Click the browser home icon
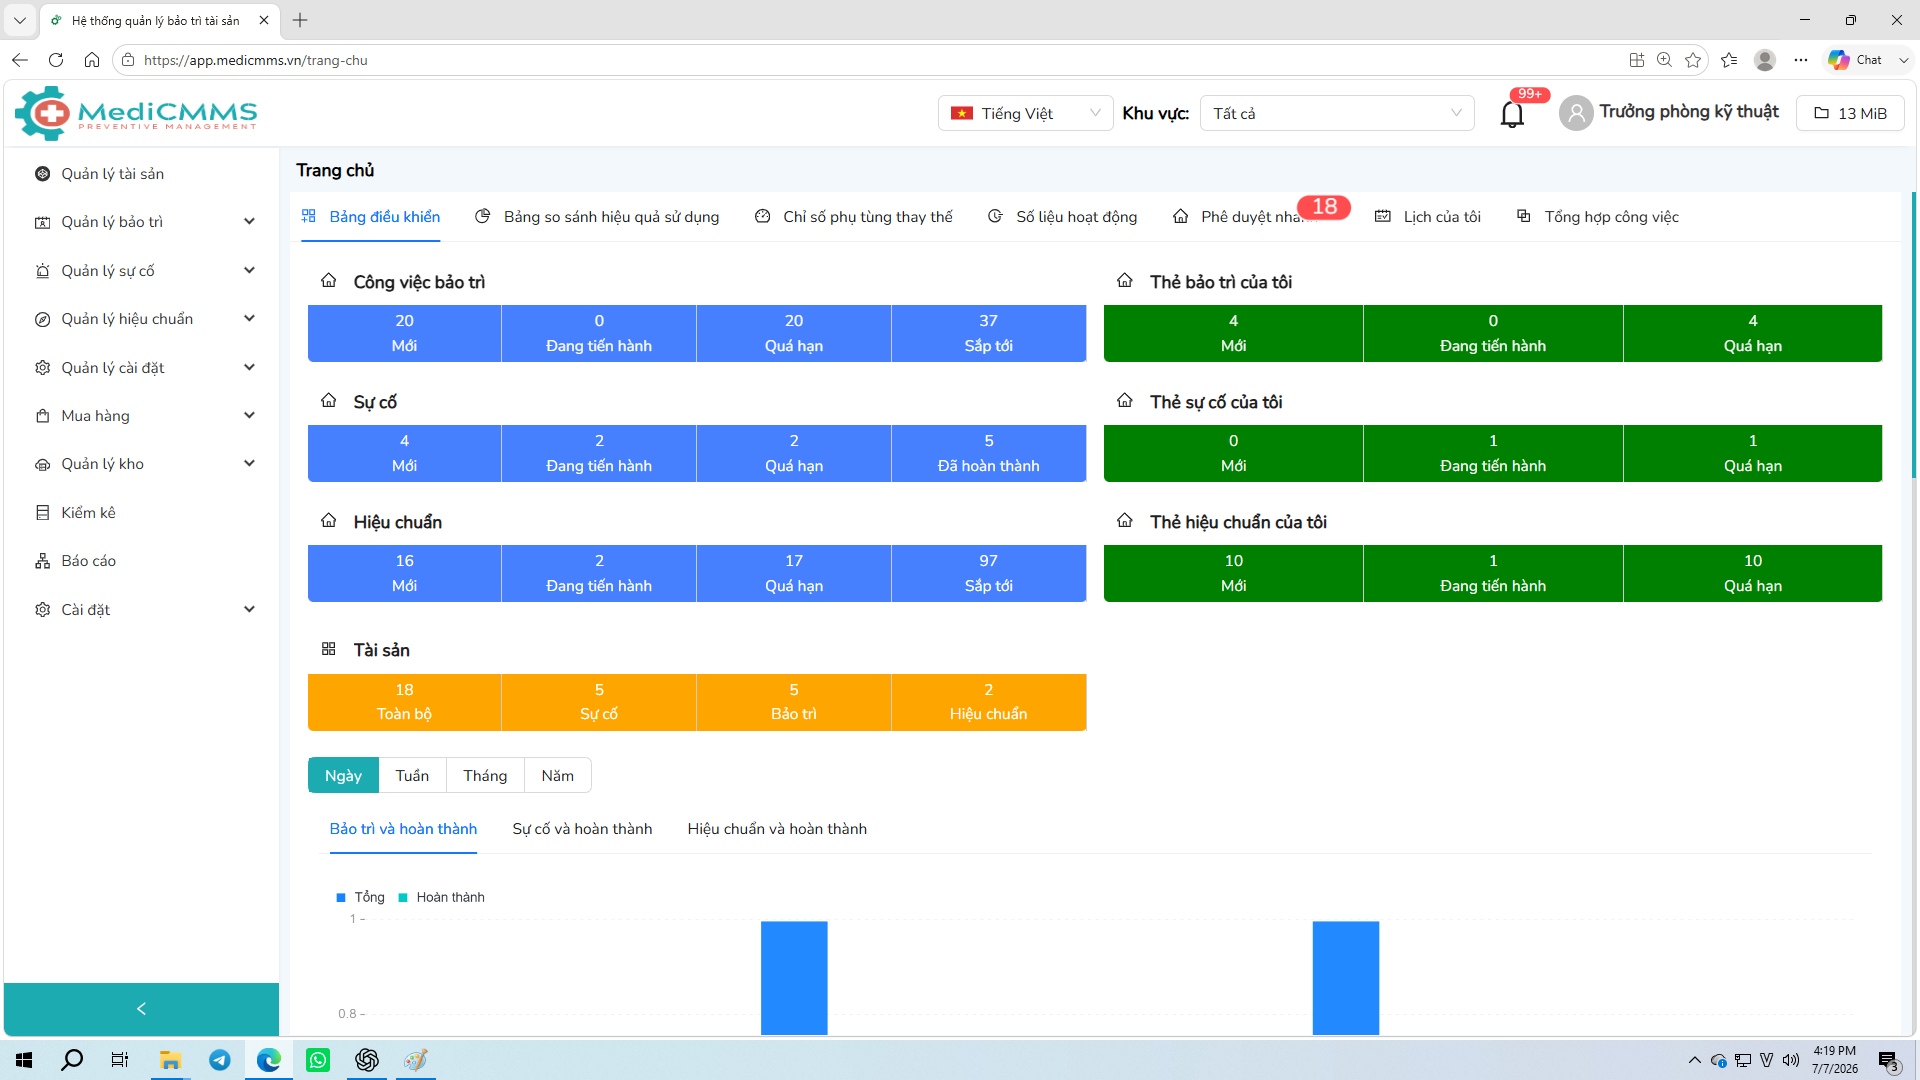Screen dimensions: 1920x1080 click(92, 60)
